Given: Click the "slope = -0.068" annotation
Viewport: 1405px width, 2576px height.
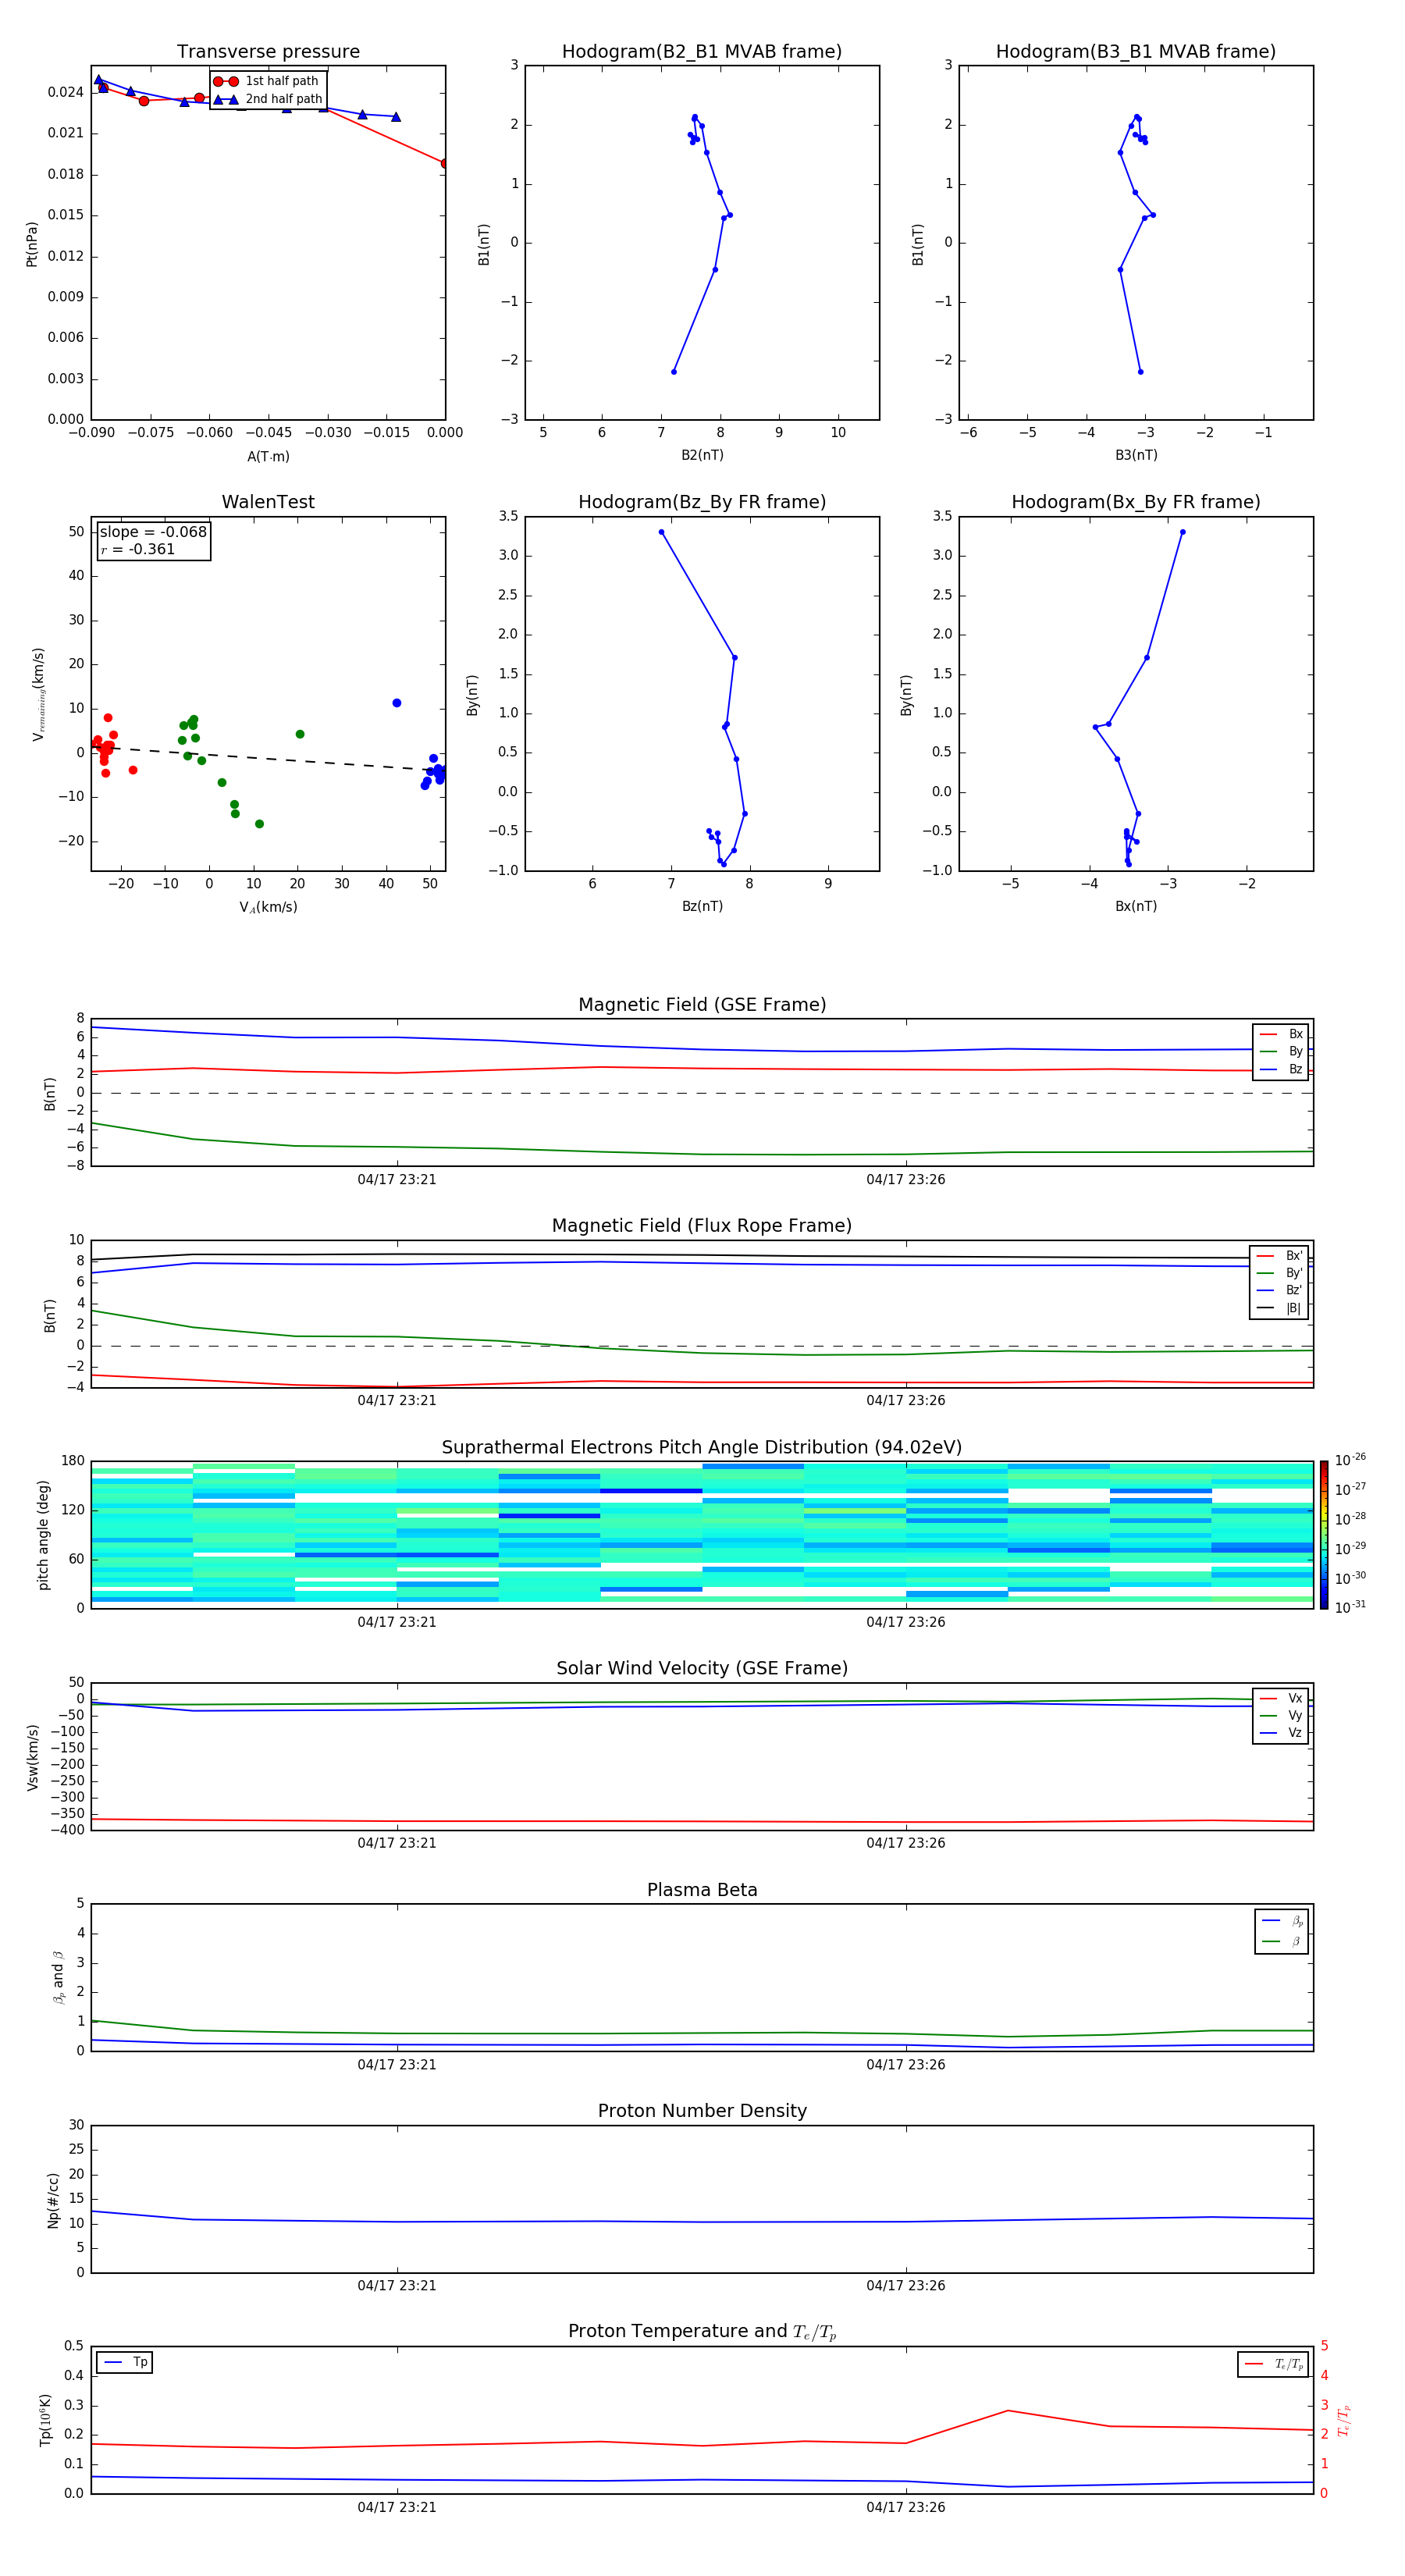Looking at the screenshot, I should 153,532.
